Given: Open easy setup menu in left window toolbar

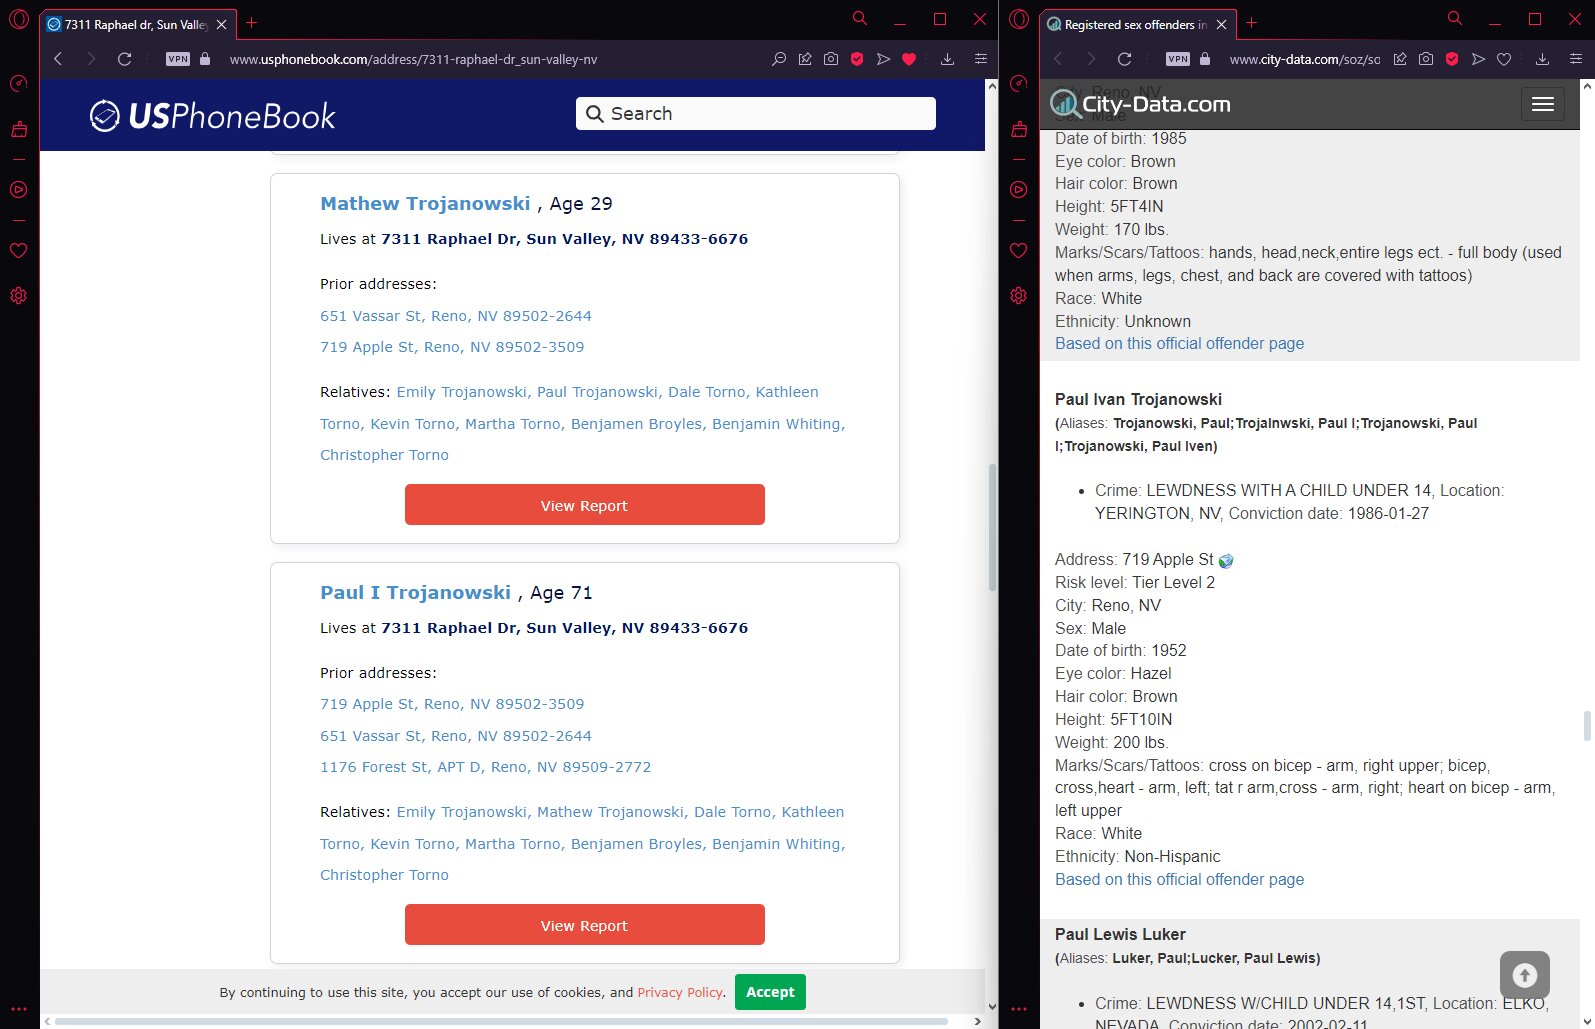Looking at the screenshot, I should [980, 59].
